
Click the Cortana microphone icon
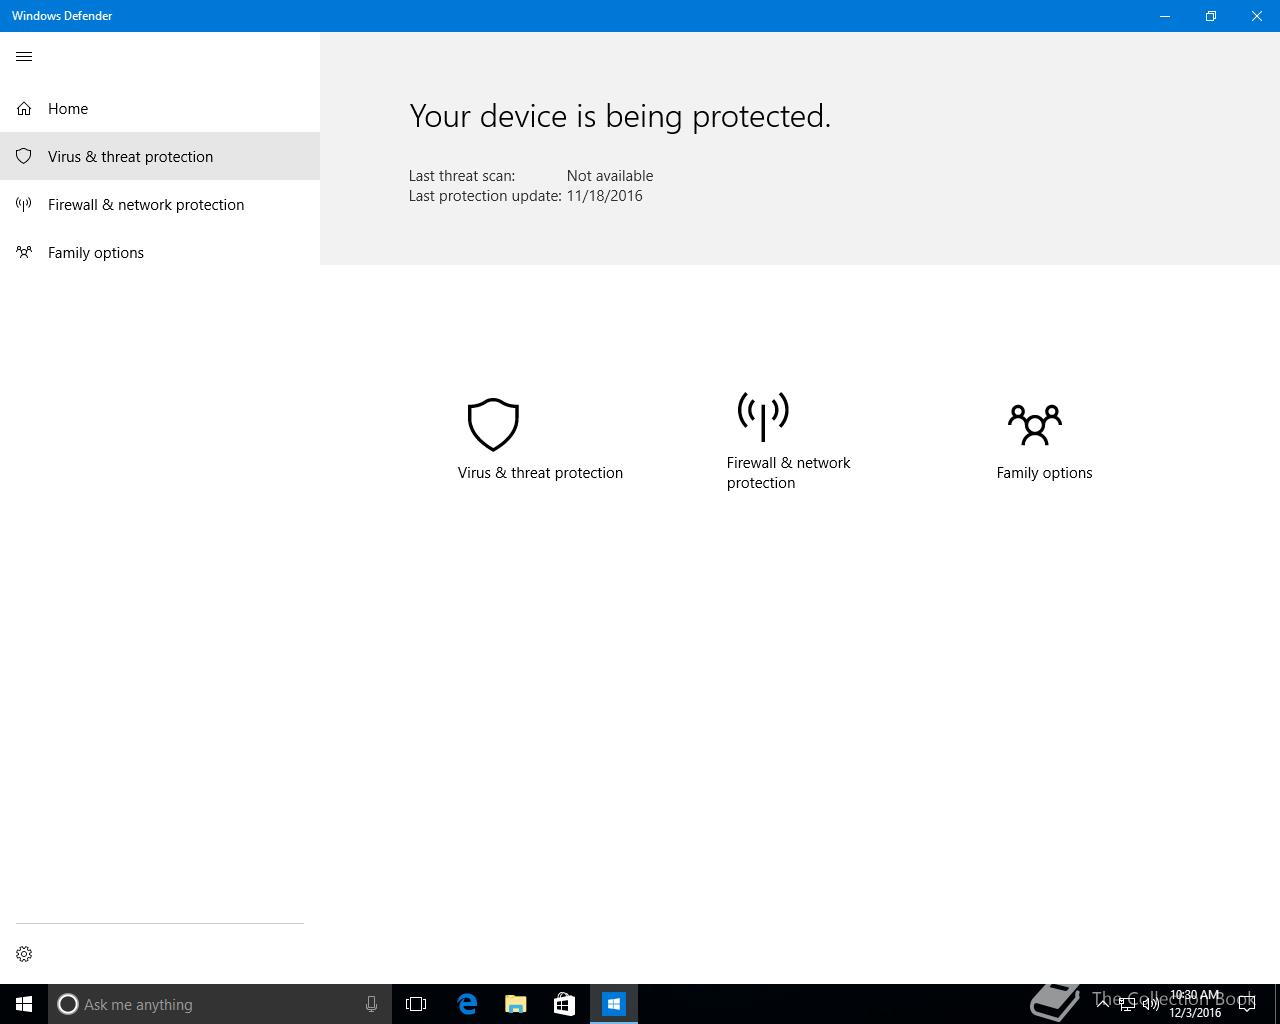pyautogui.click(x=371, y=1004)
